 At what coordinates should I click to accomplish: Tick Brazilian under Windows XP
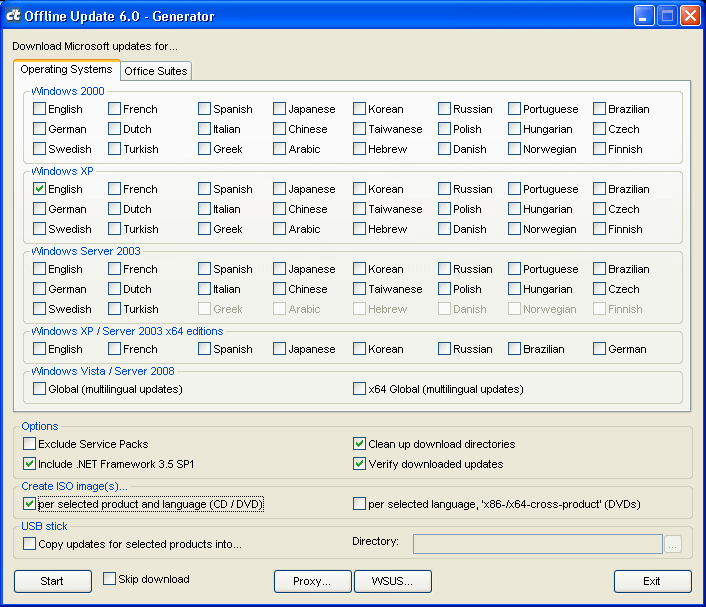point(599,189)
